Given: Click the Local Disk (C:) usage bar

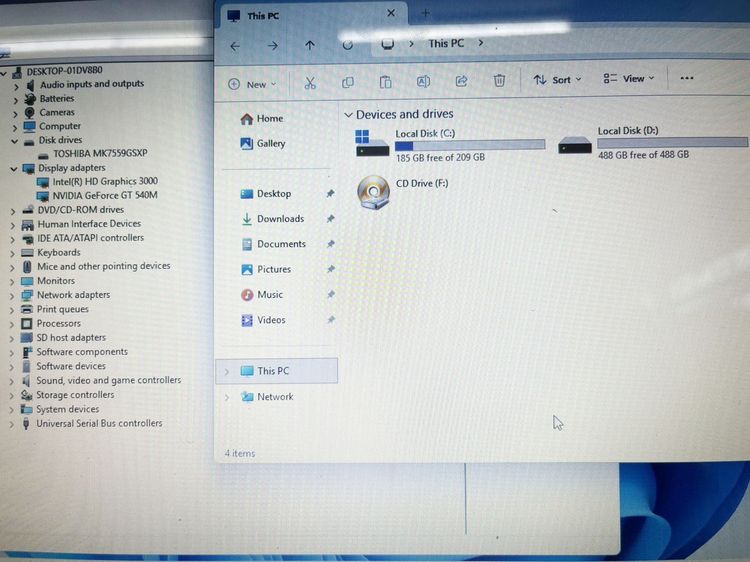Looking at the screenshot, I should pos(470,145).
